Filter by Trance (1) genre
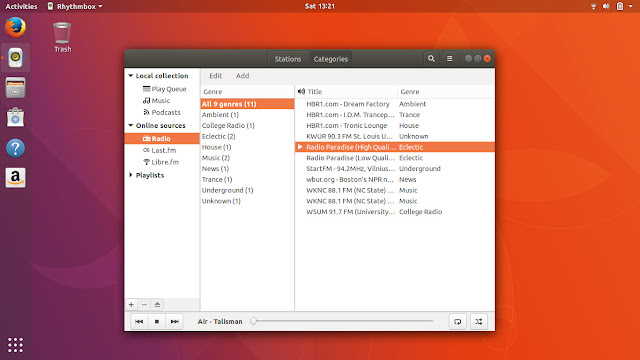Image resolution: width=640 pixels, height=360 pixels. [247, 180]
